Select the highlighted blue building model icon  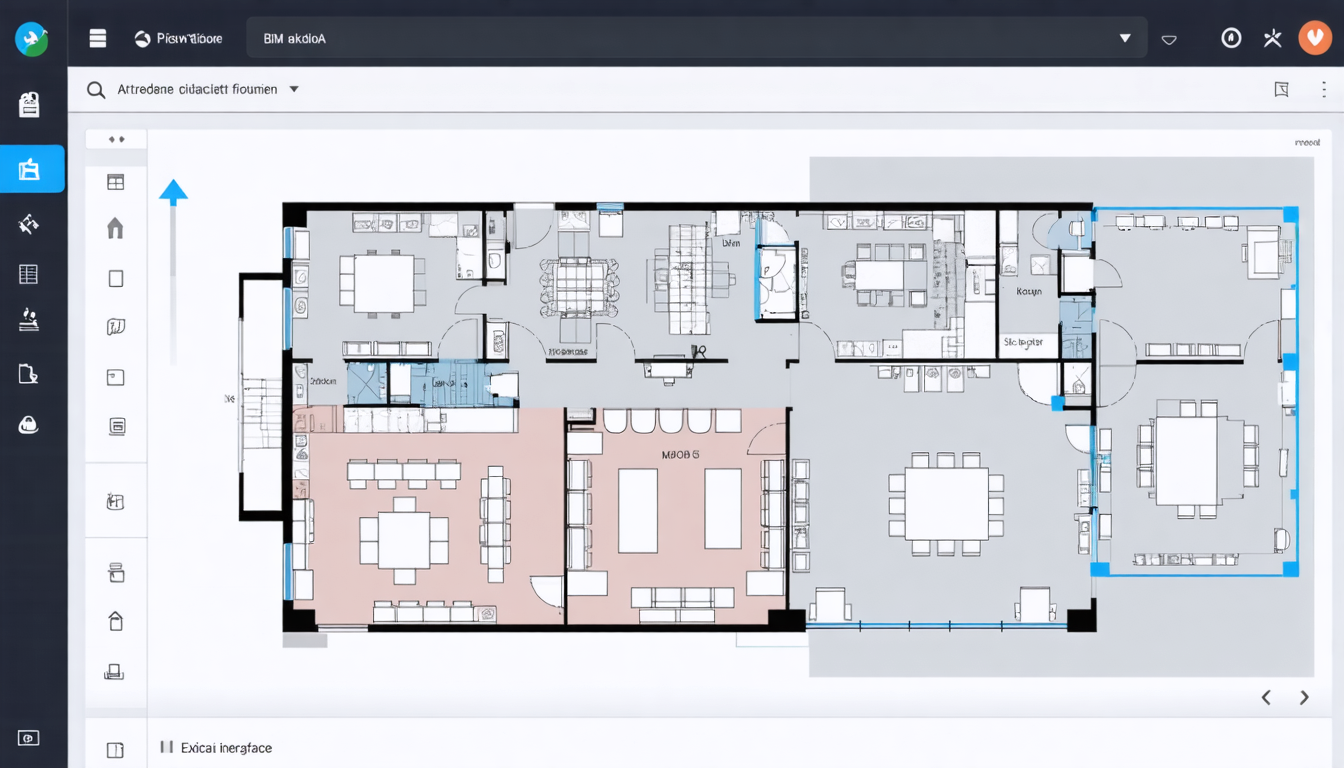30,169
